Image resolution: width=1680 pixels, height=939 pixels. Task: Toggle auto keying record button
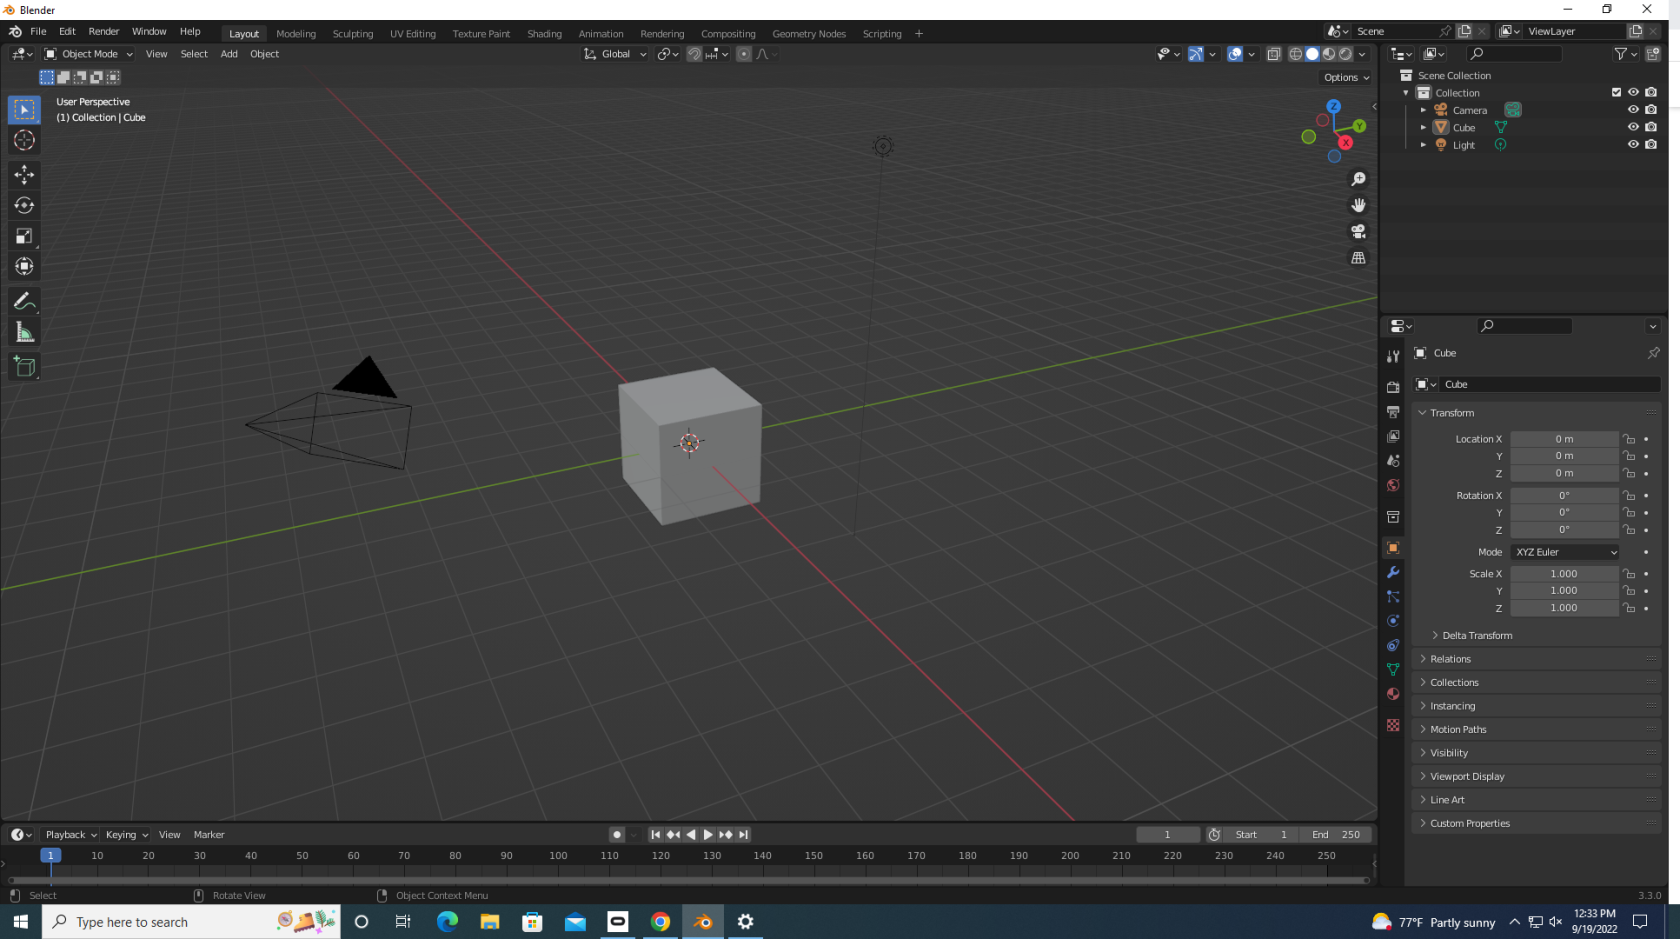point(617,835)
